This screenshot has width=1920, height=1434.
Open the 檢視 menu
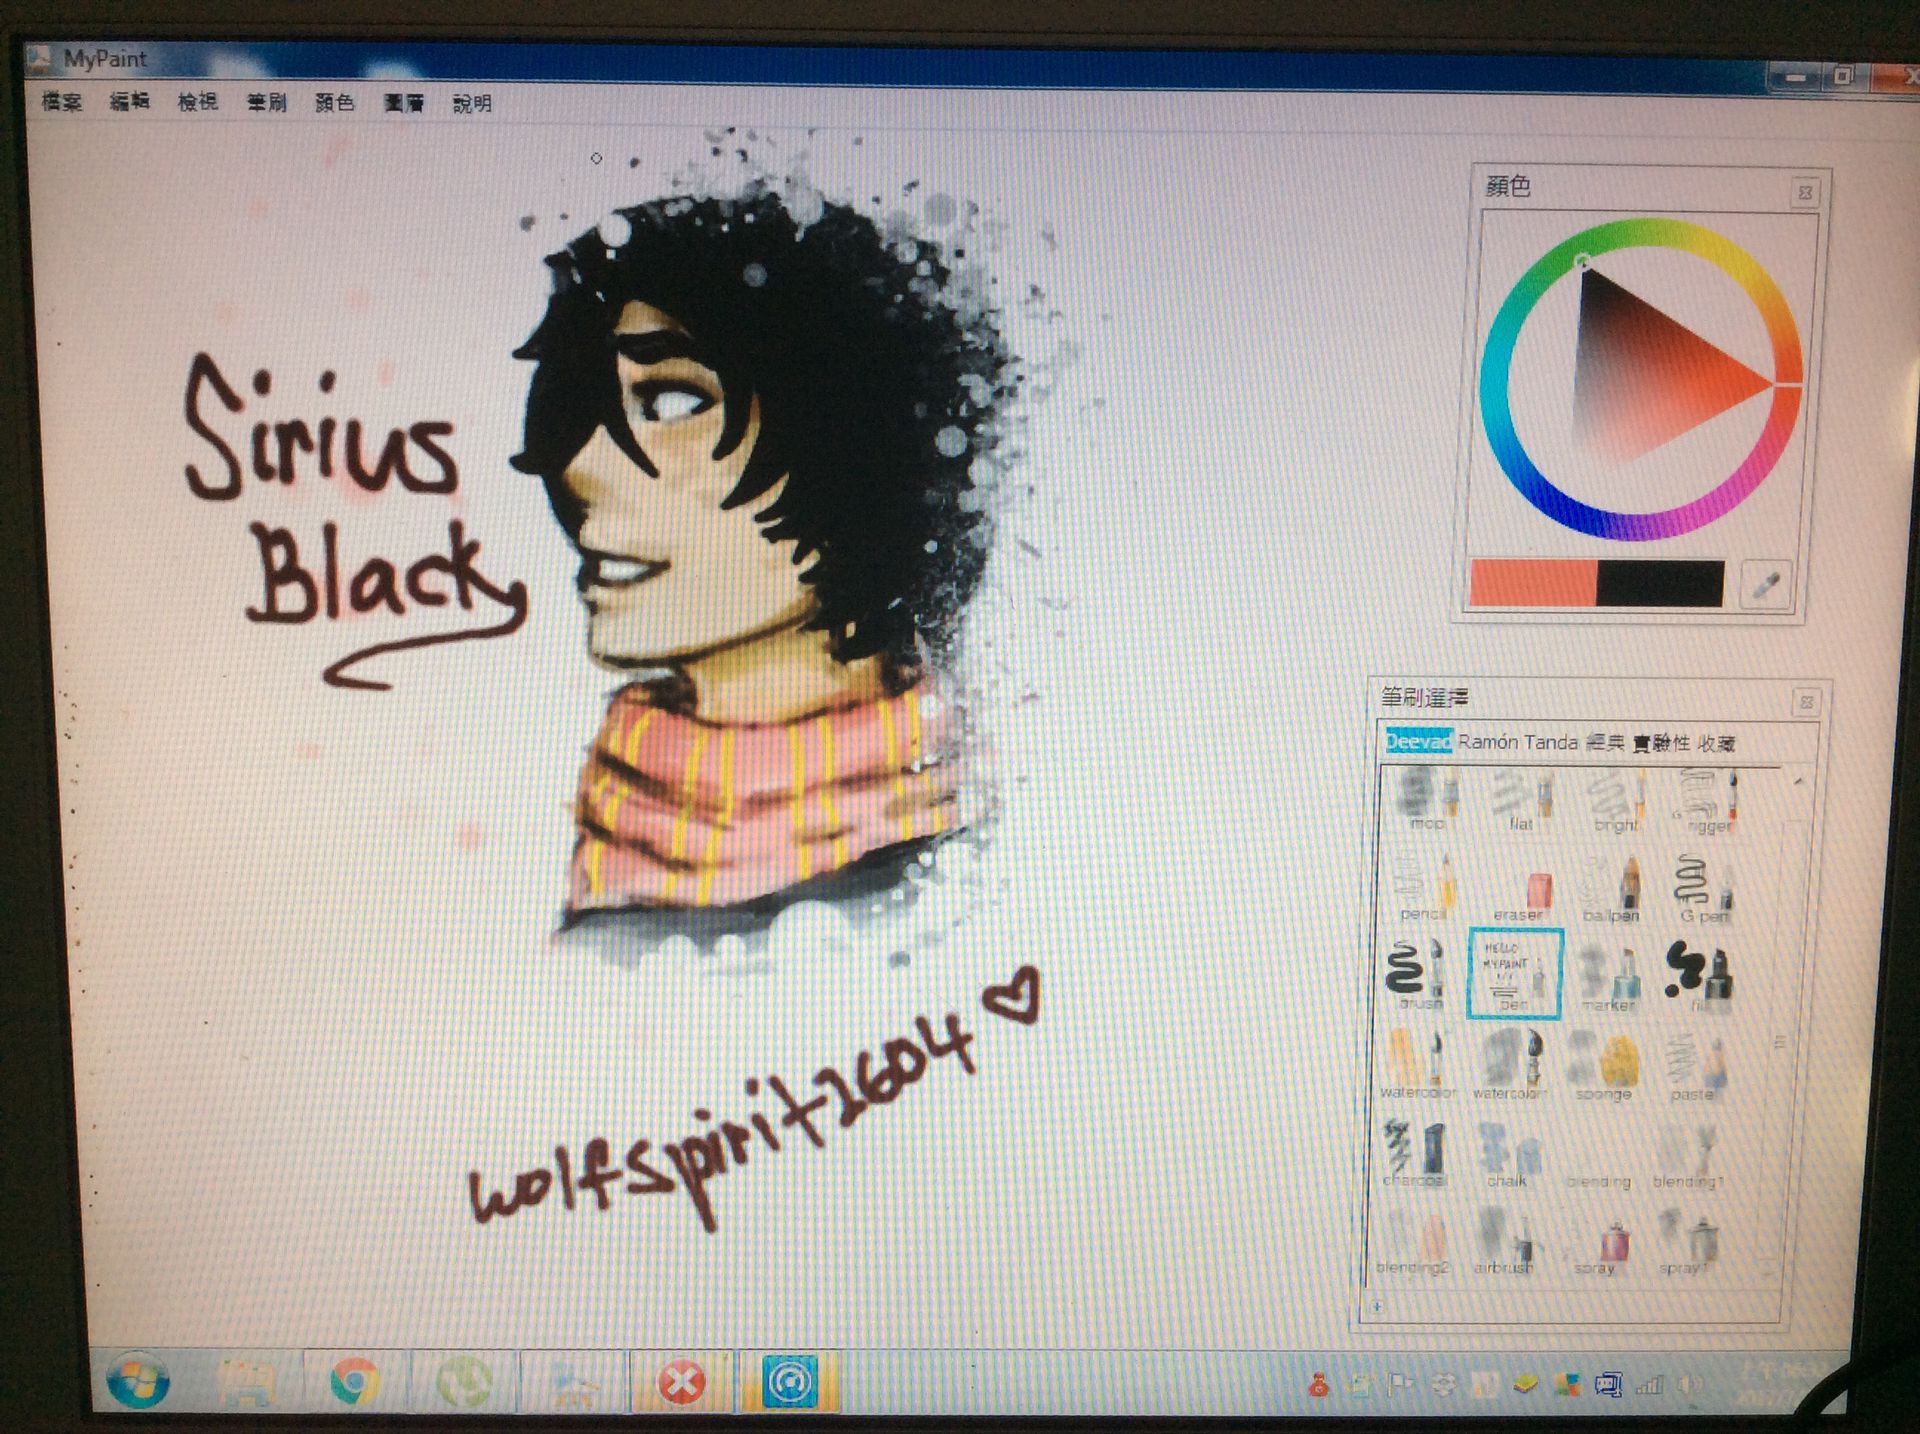[x=198, y=102]
